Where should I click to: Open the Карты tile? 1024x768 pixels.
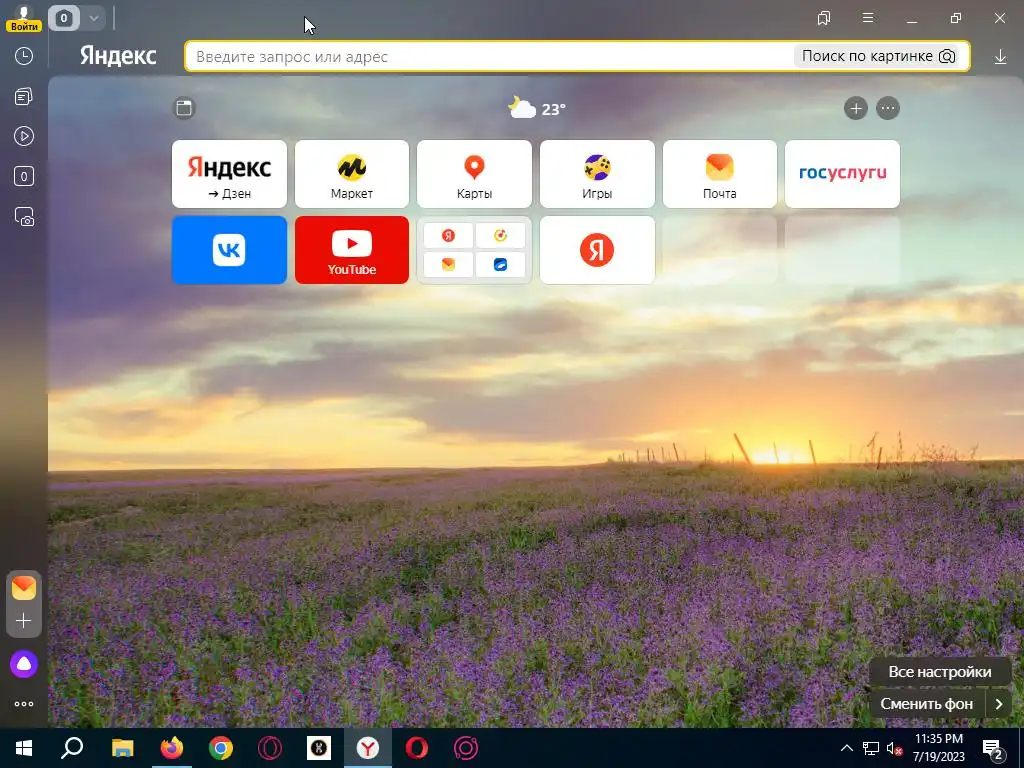(474, 174)
